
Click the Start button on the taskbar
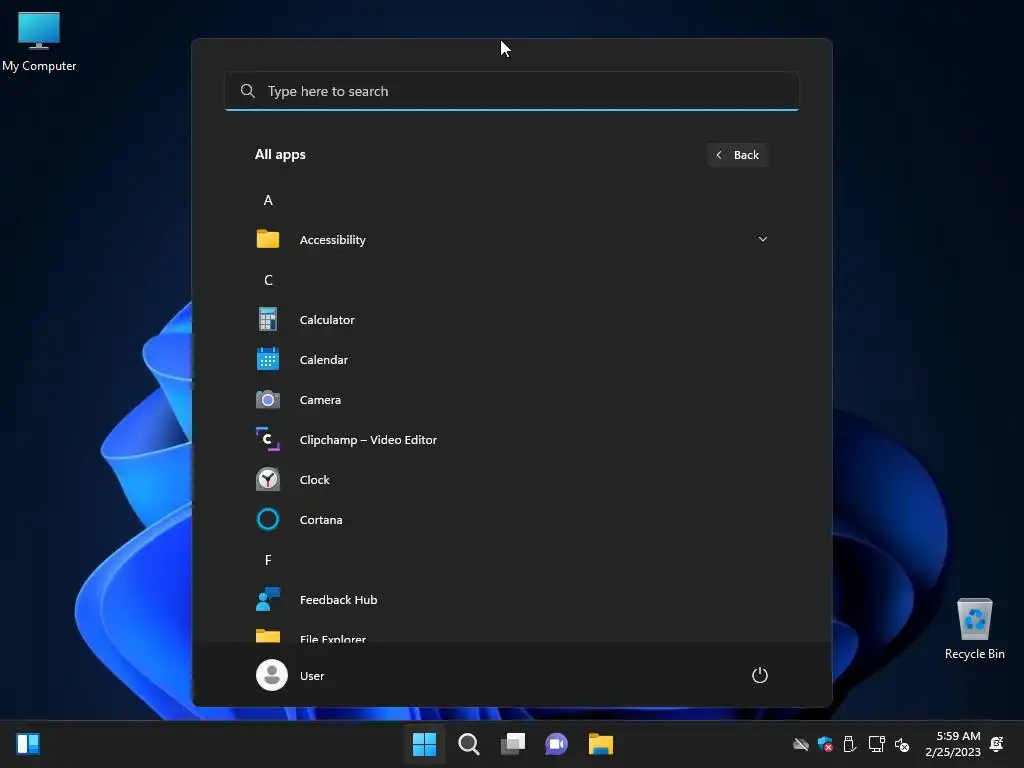point(424,744)
